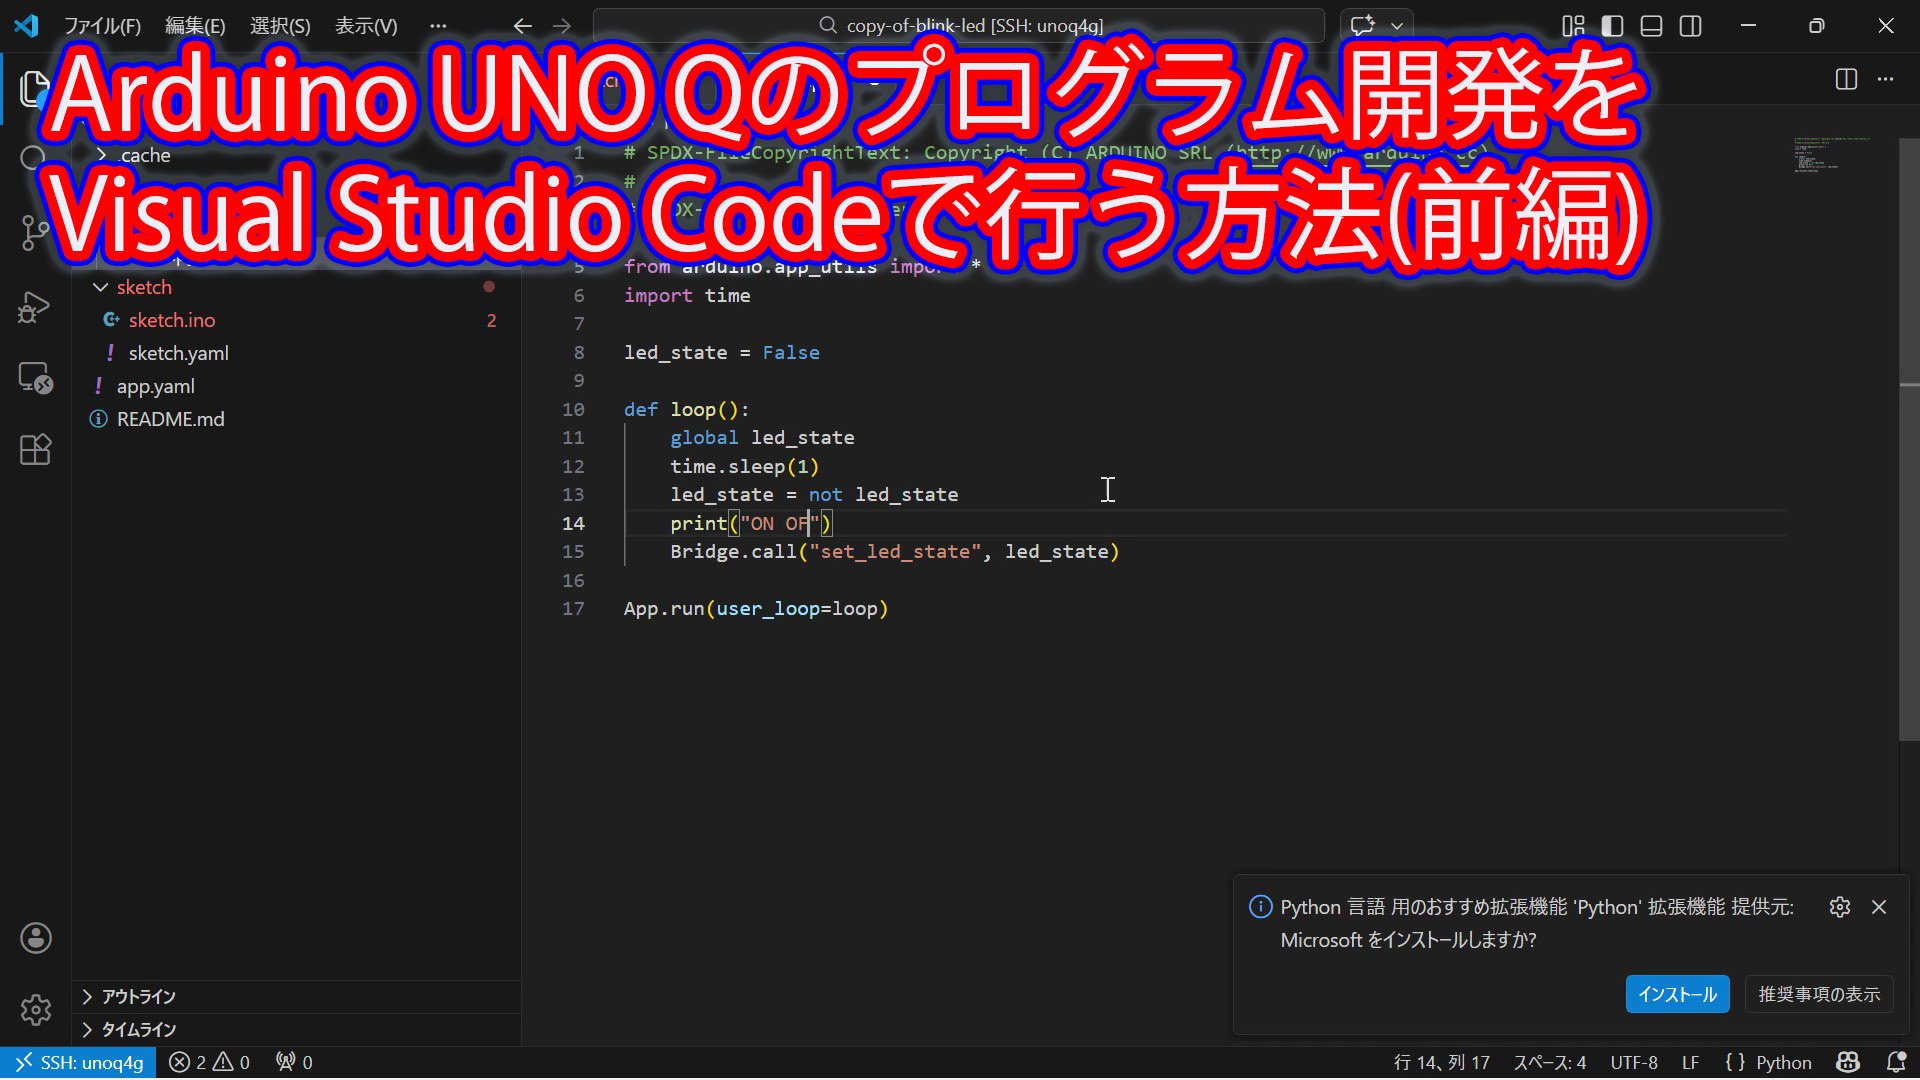This screenshot has height=1080, width=1920.
Task: Go to line via 行 14, 列 17
Action: (x=1441, y=1062)
